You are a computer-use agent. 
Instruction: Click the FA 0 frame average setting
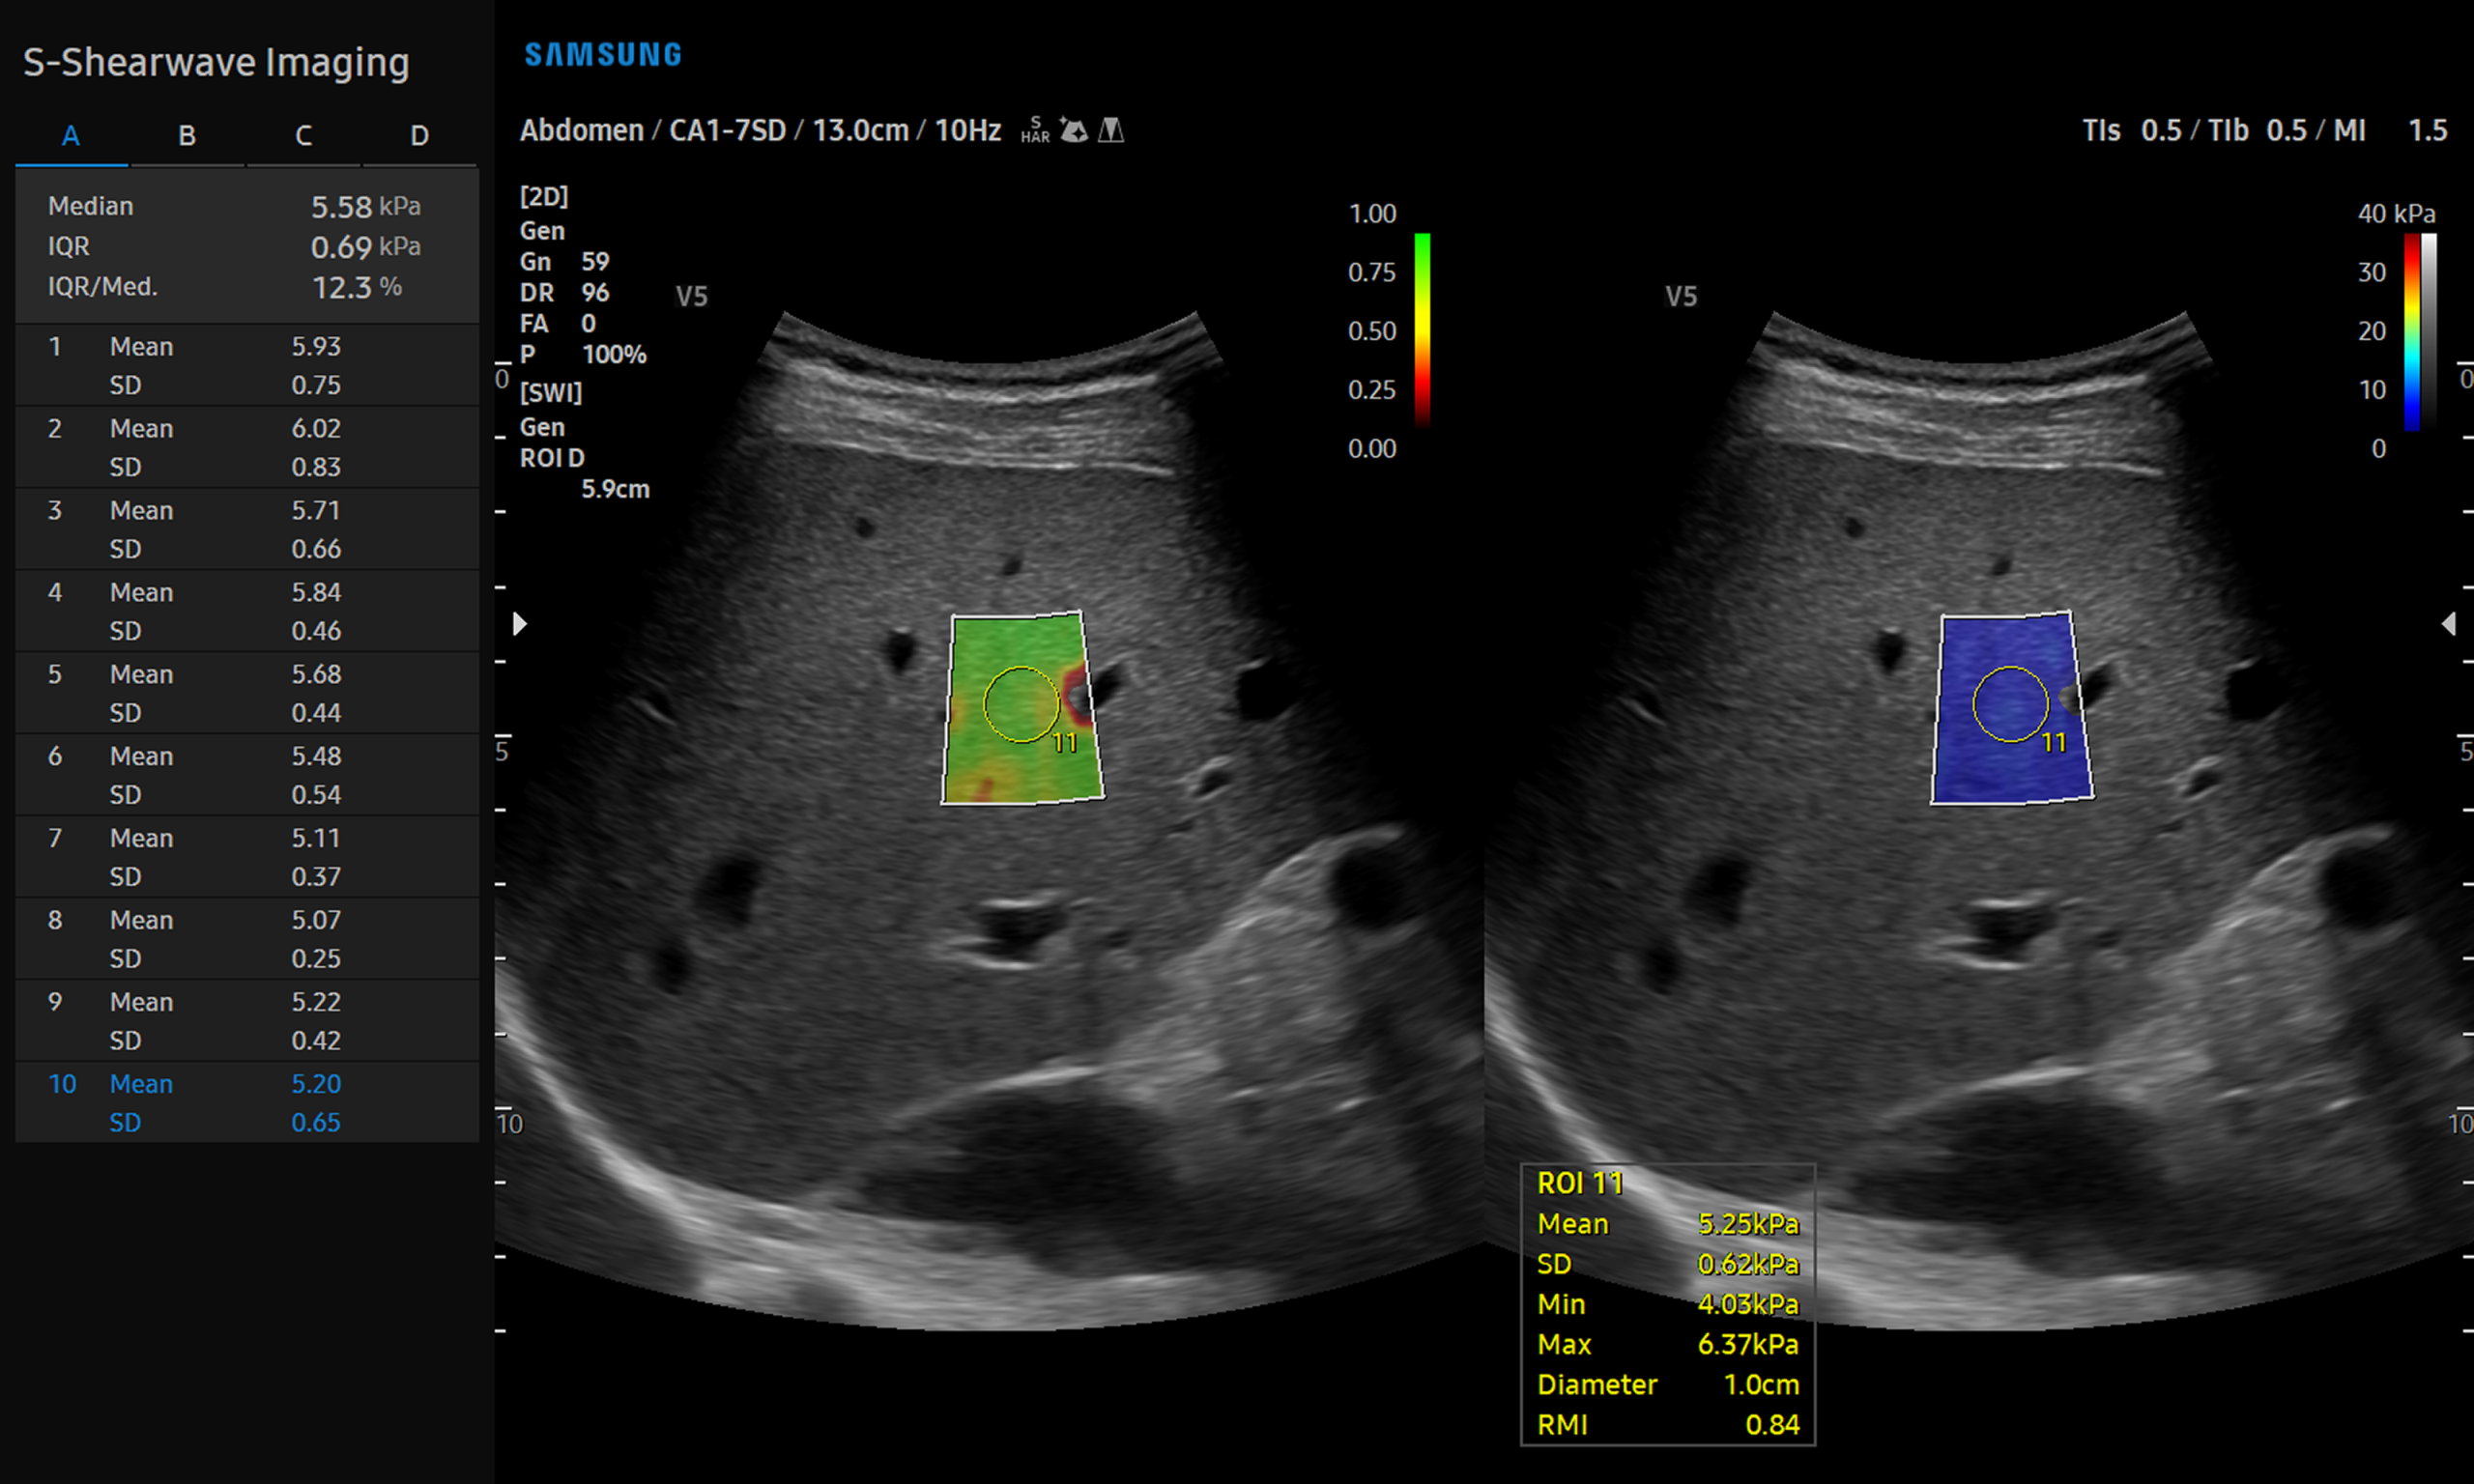pos(558,324)
